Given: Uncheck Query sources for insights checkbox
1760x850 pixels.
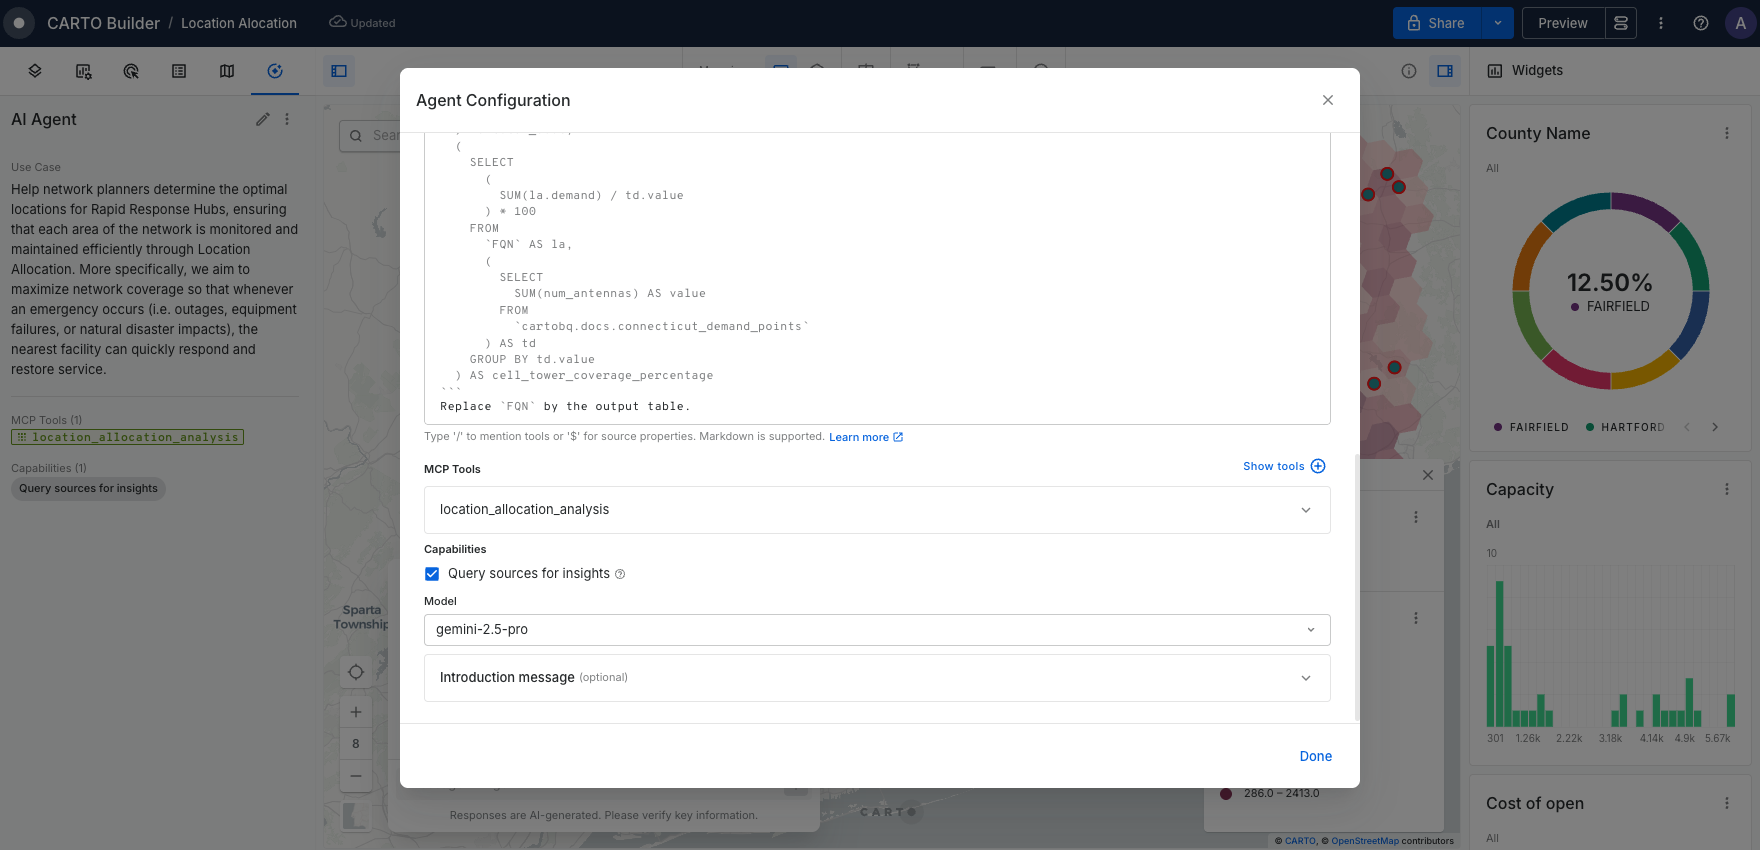Looking at the screenshot, I should [x=432, y=574].
